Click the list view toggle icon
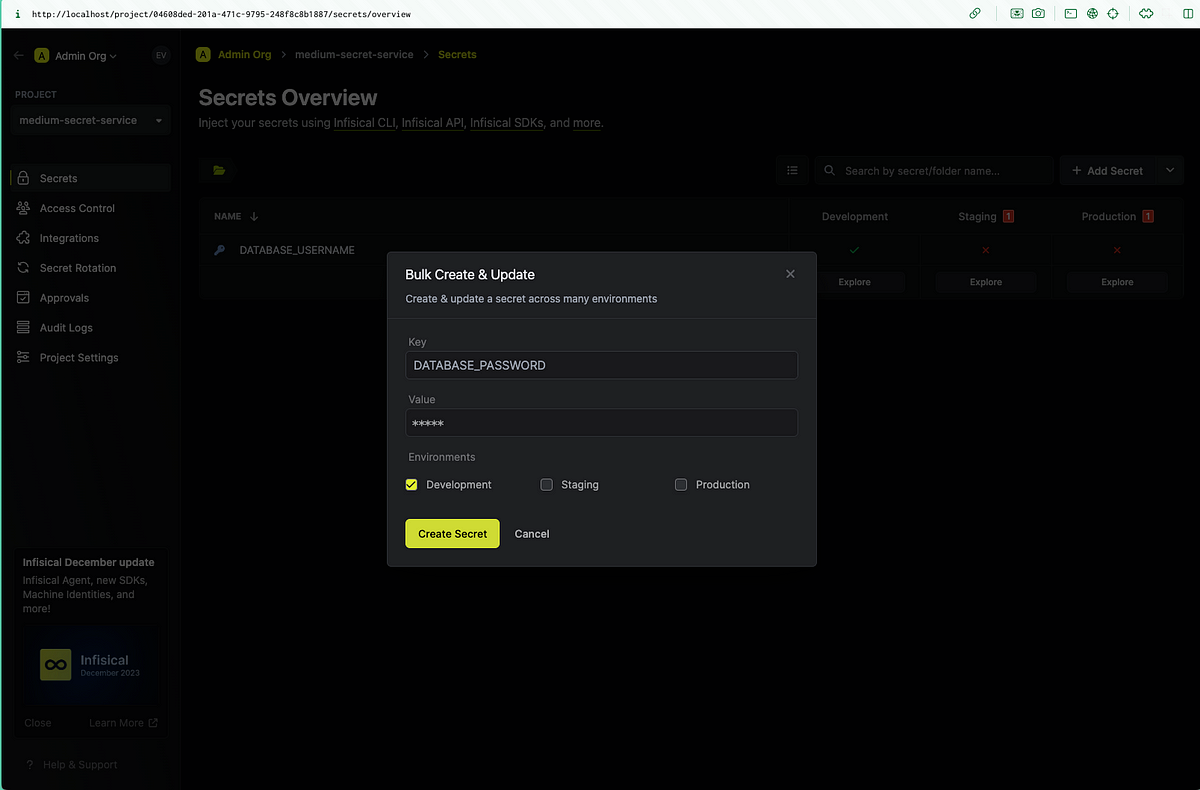 tap(792, 171)
